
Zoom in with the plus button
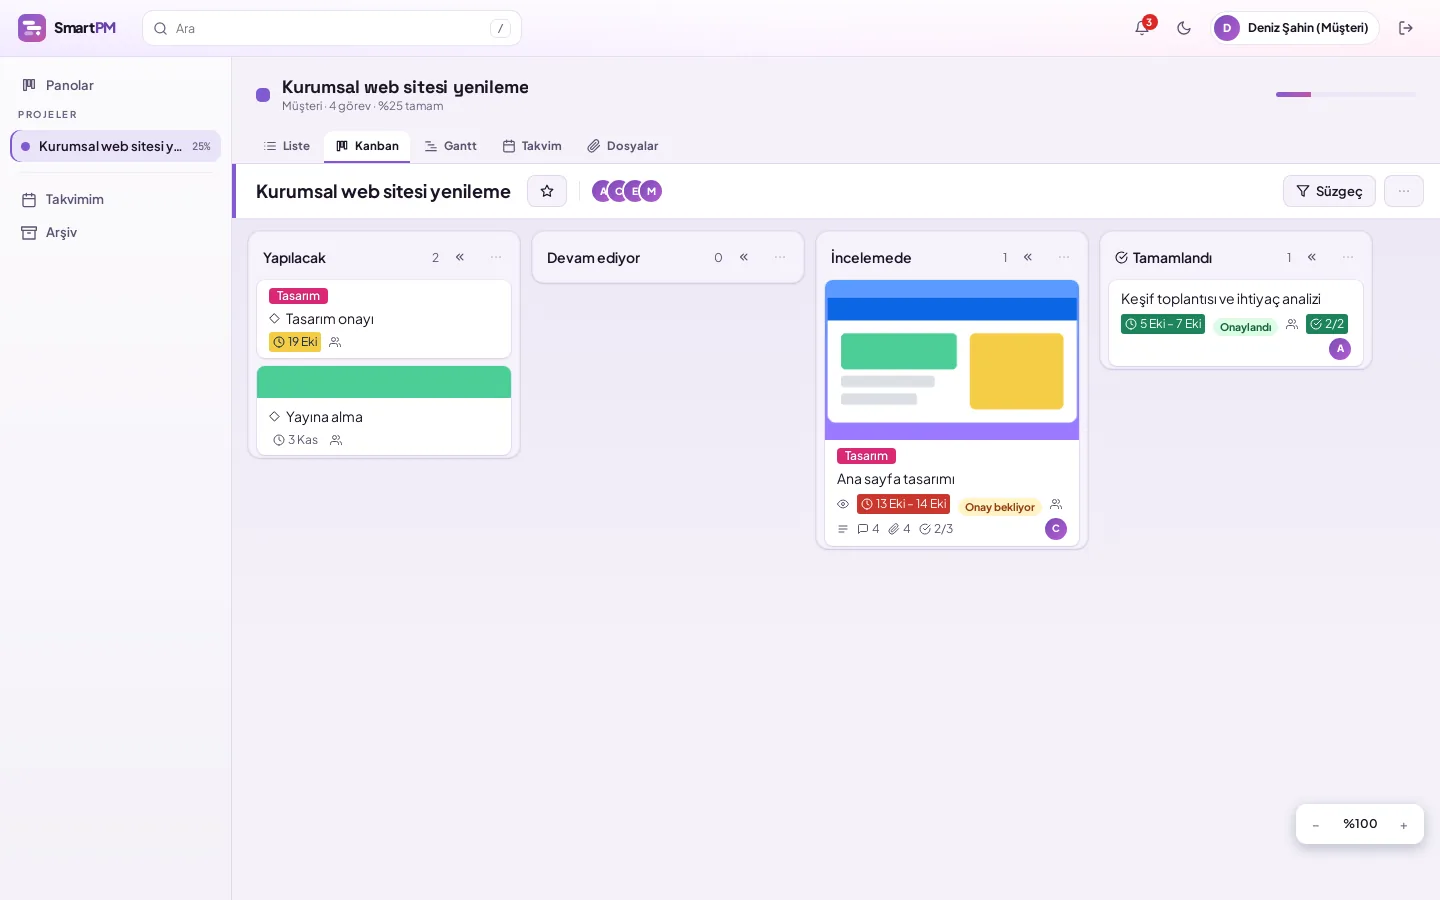[1404, 825]
